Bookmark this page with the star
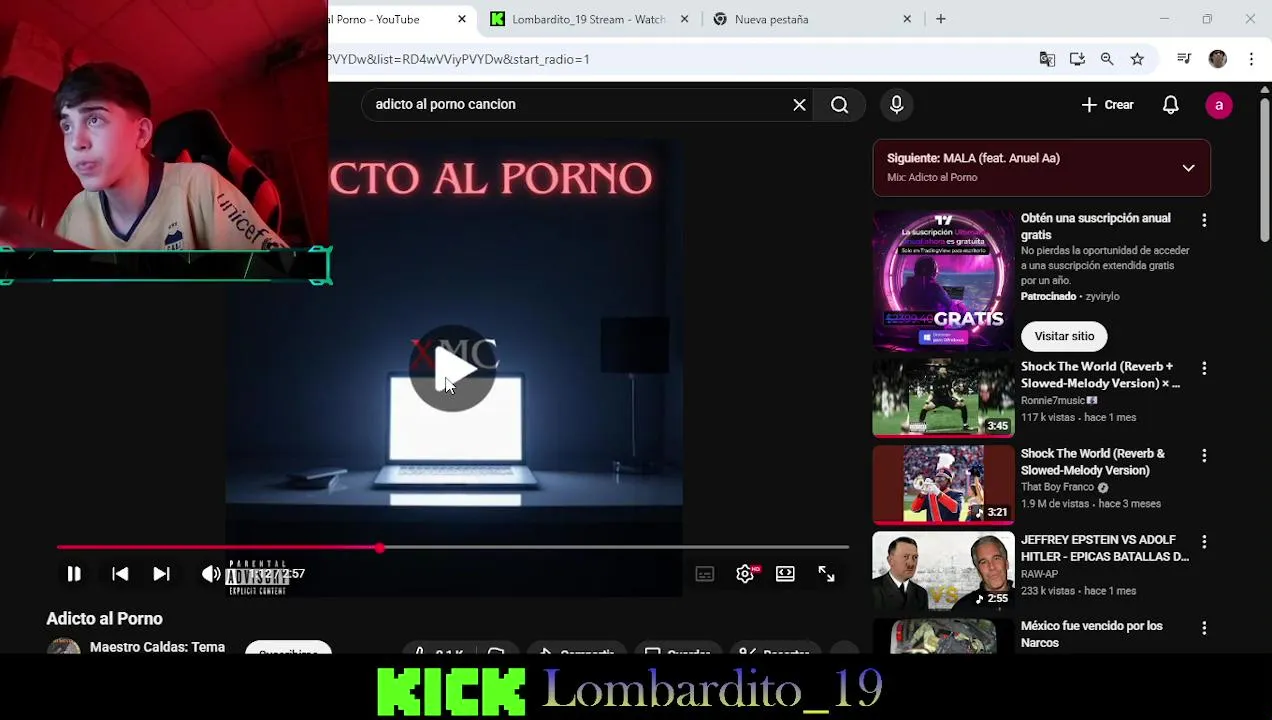The height and width of the screenshot is (720, 1272). pos(1137,59)
